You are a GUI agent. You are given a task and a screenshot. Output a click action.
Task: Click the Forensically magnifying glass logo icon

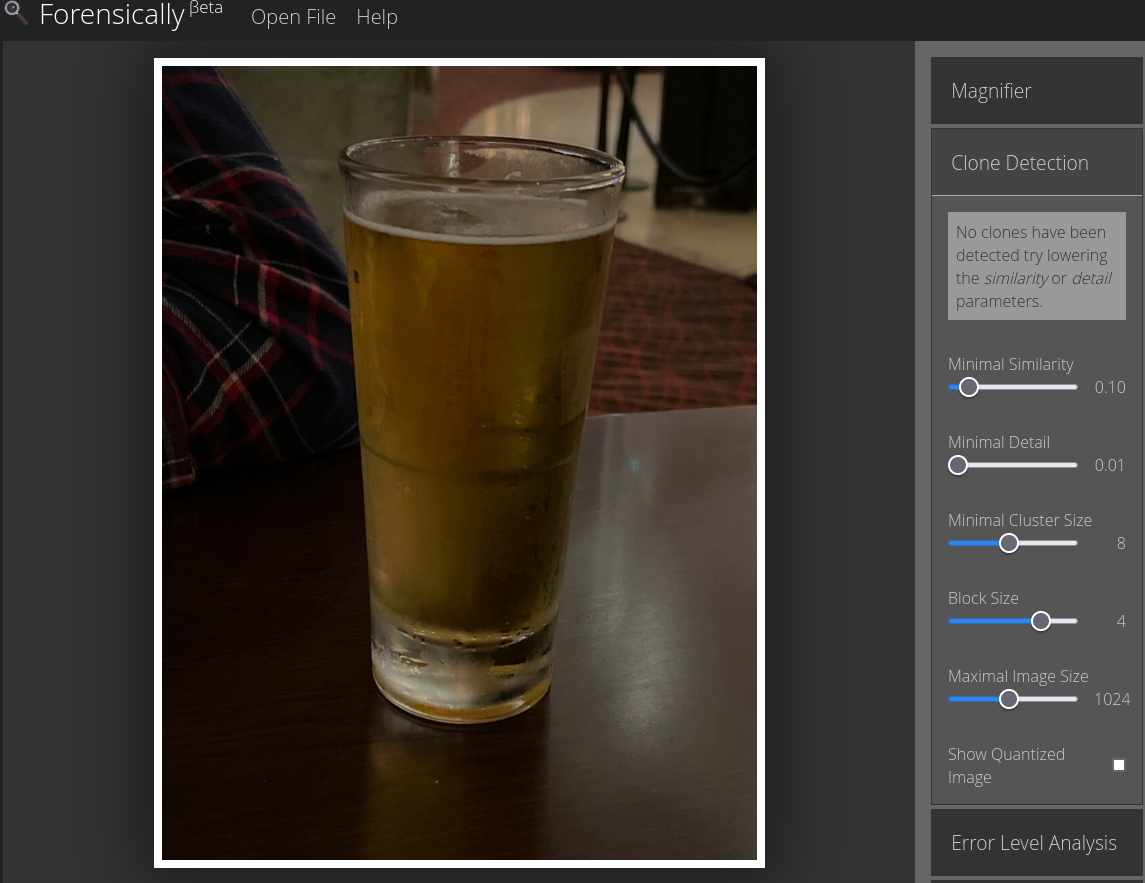15,12
